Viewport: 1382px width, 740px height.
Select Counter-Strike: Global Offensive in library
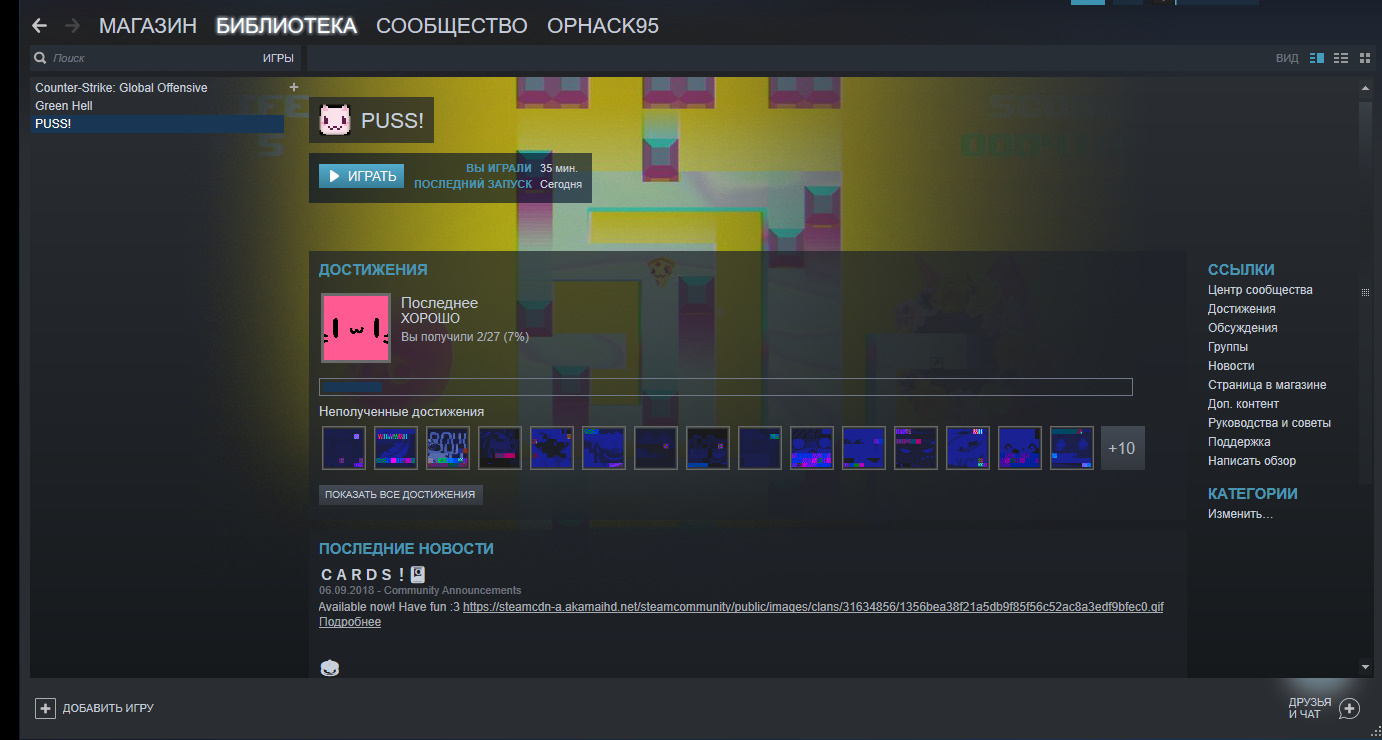[x=121, y=88]
